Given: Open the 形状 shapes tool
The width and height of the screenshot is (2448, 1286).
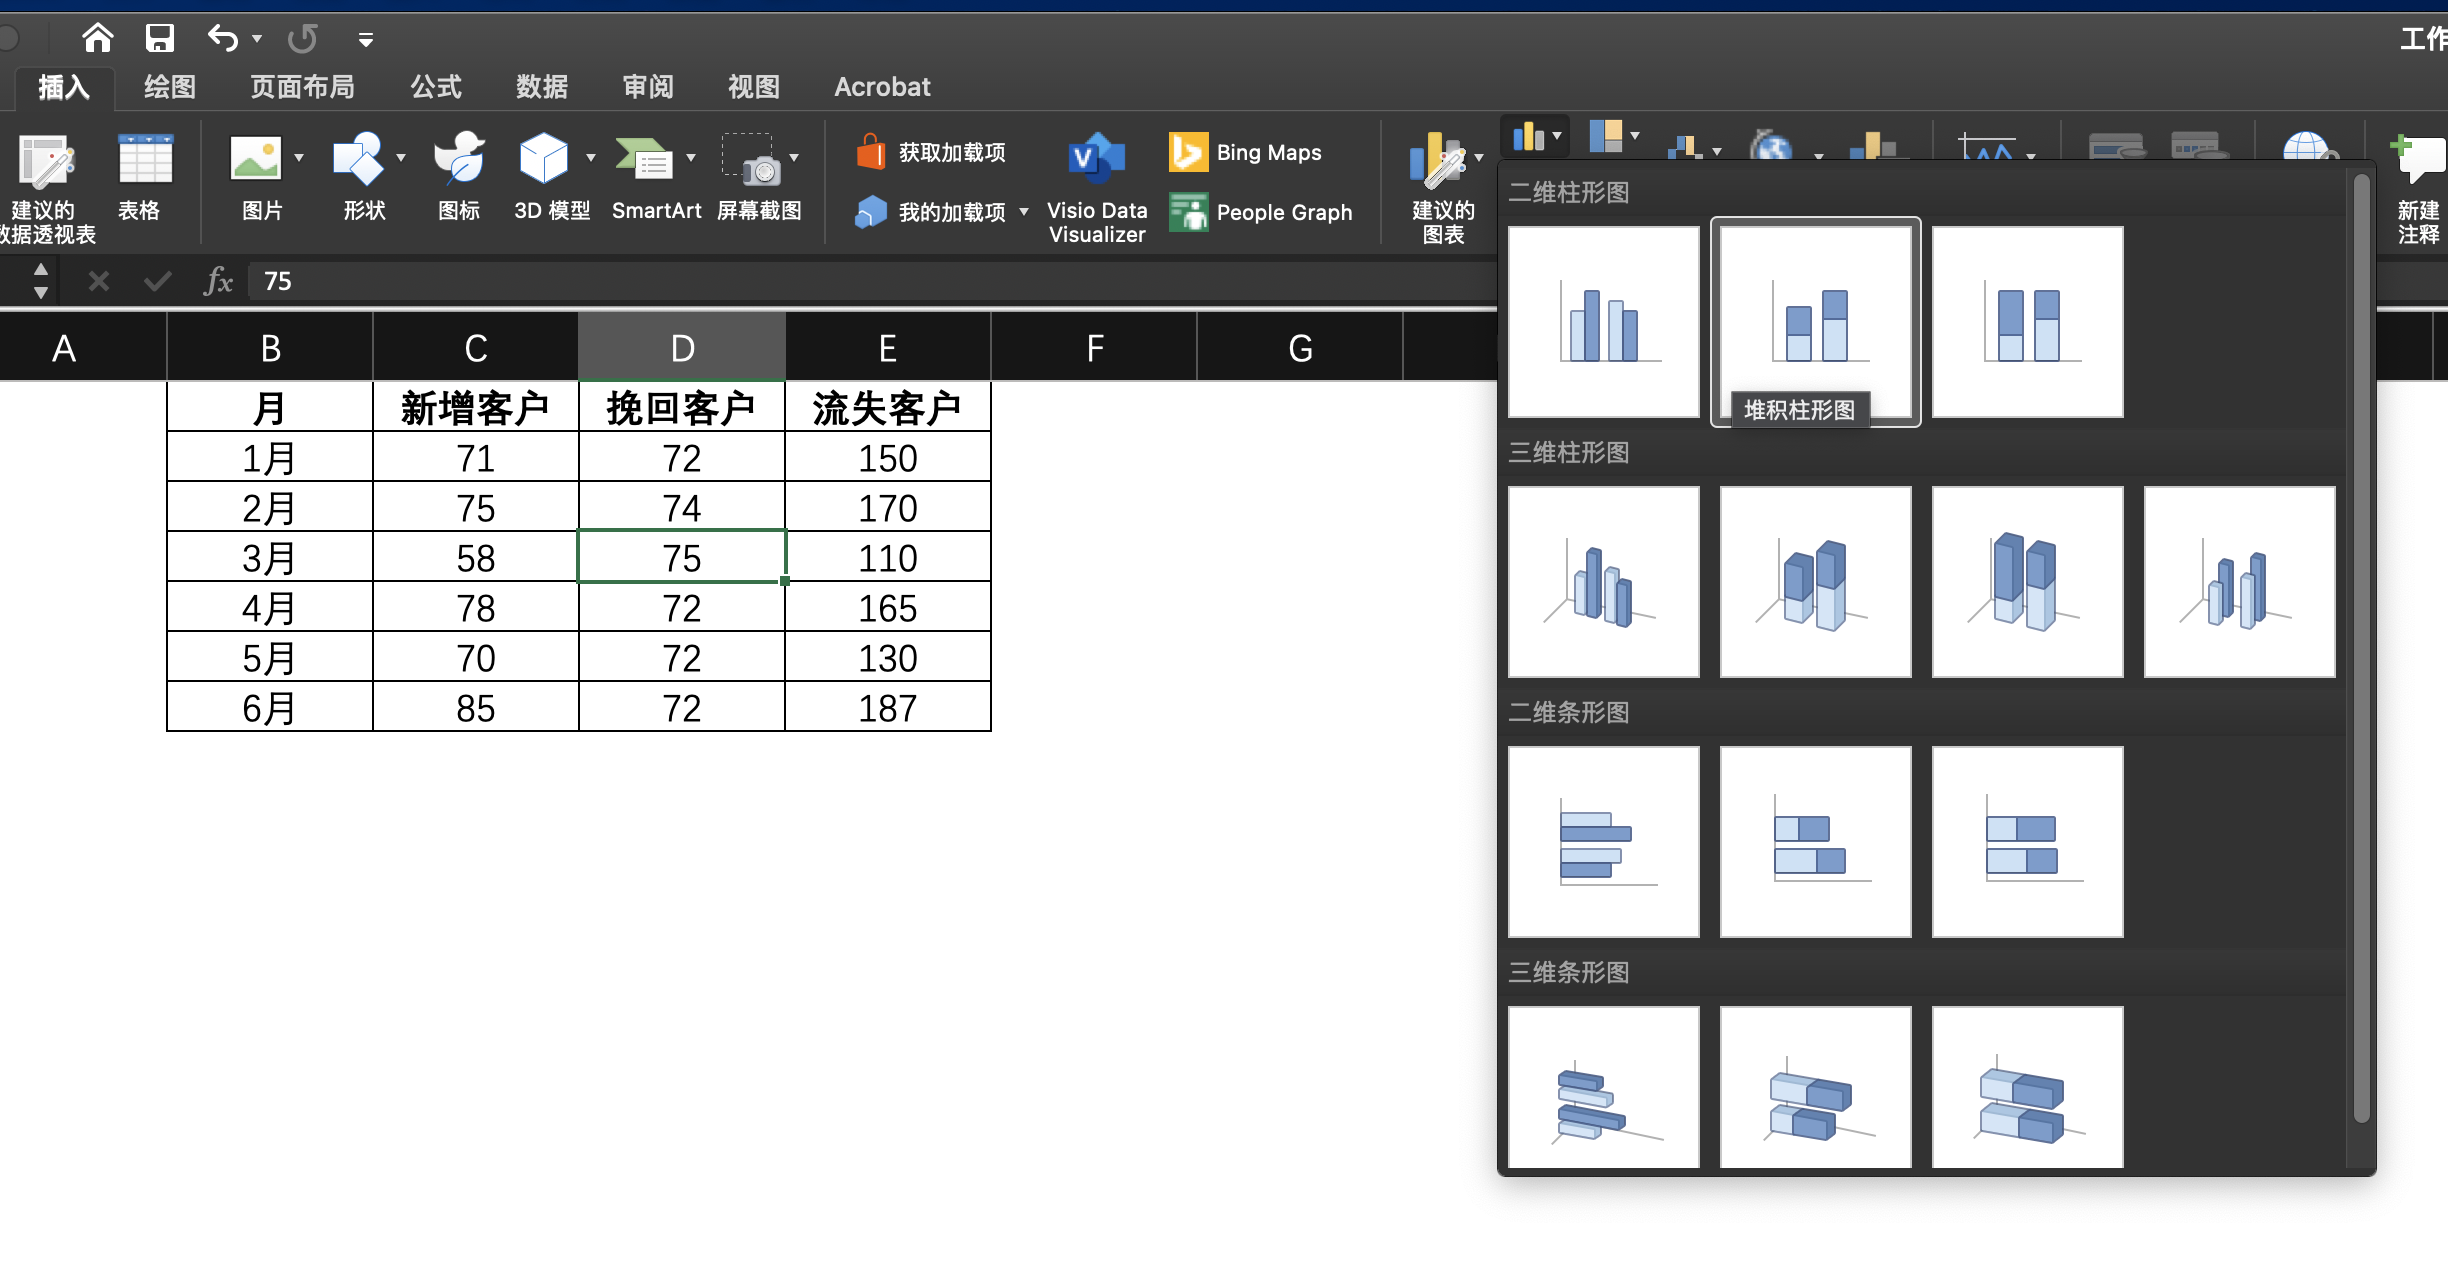Looking at the screenshot, I should pyautogui.click(x=362, y=178).
